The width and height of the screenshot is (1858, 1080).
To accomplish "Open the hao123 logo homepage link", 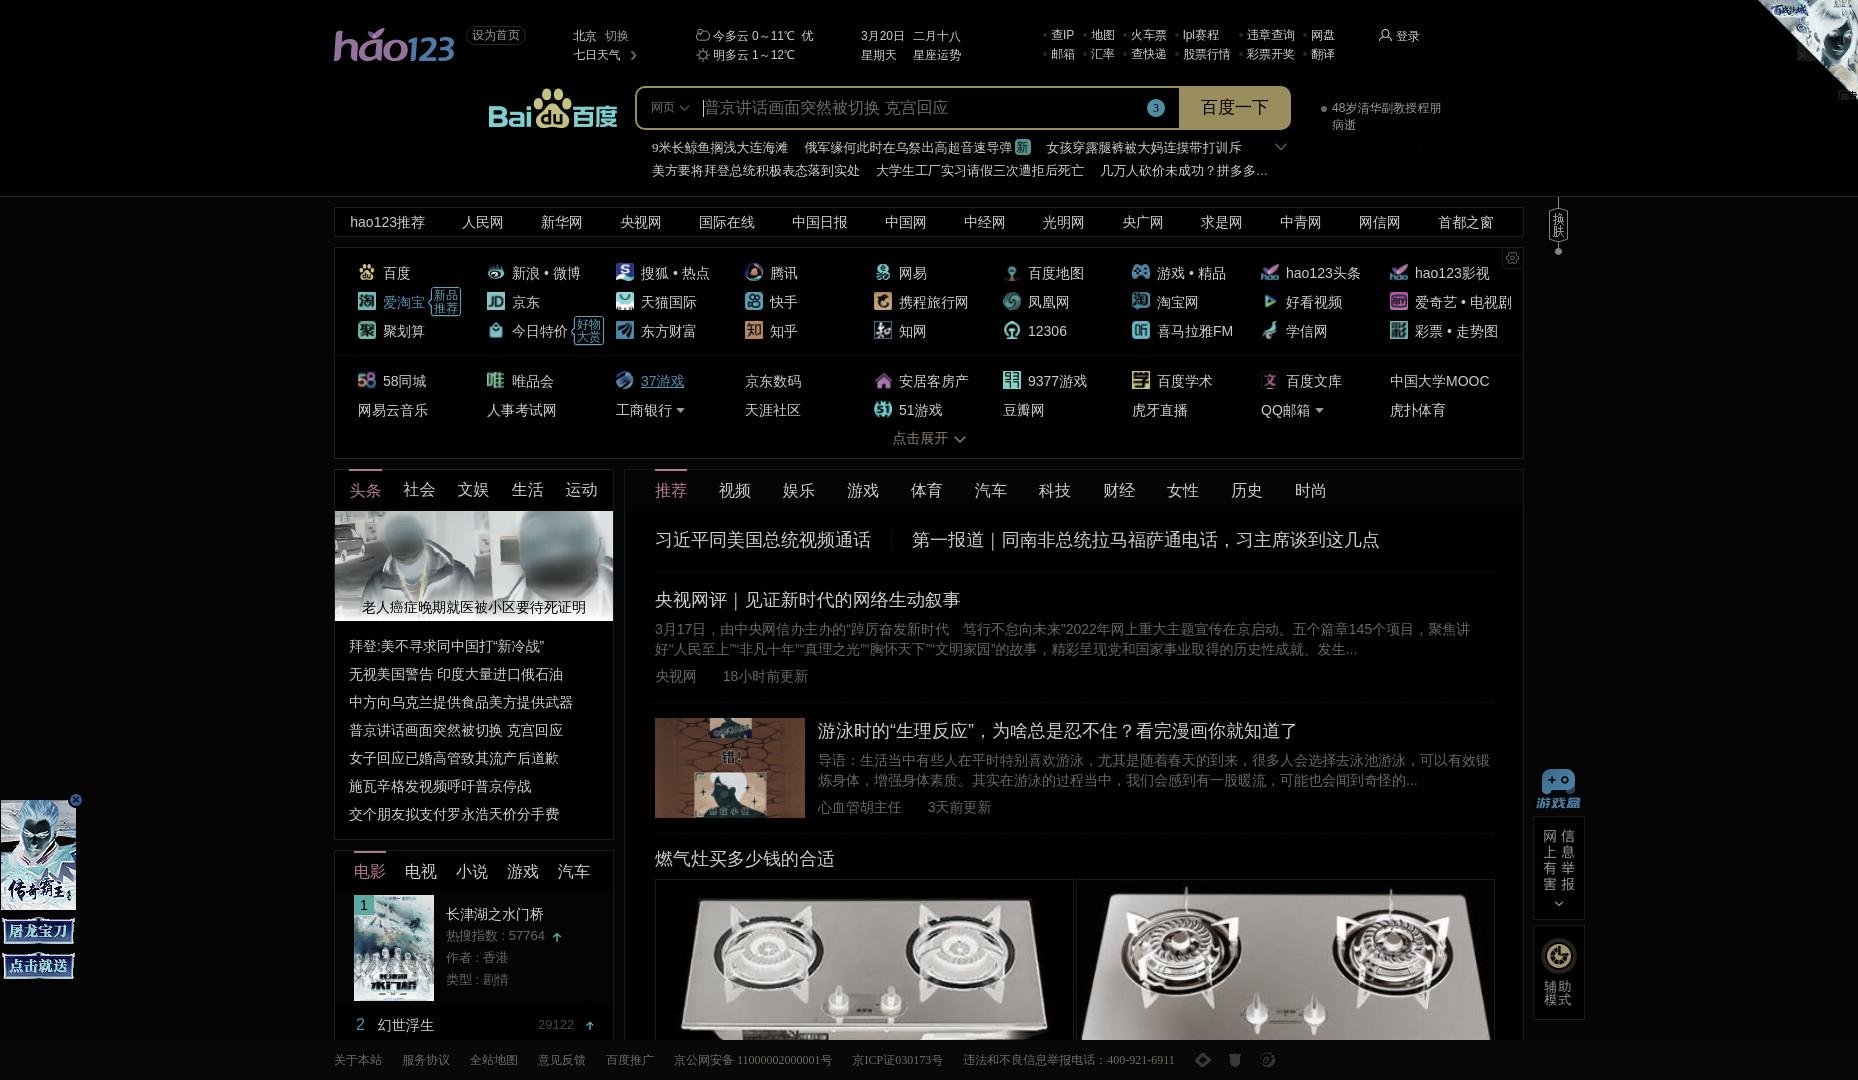I will 394,46.
